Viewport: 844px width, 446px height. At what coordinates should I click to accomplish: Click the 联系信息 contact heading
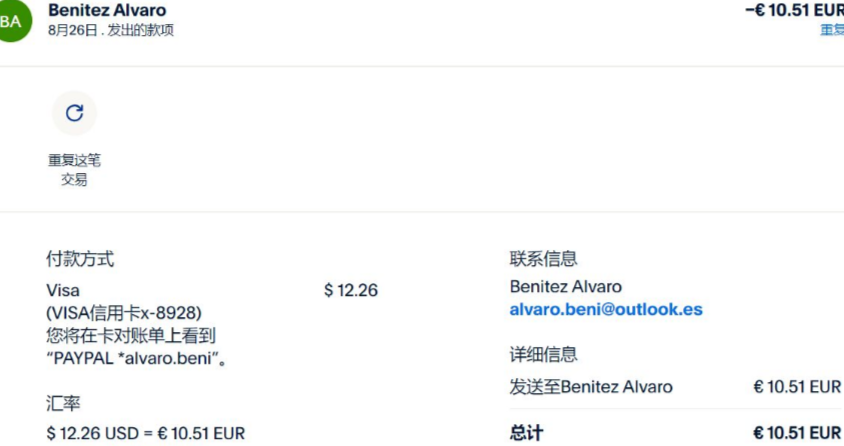coord(543,259)
